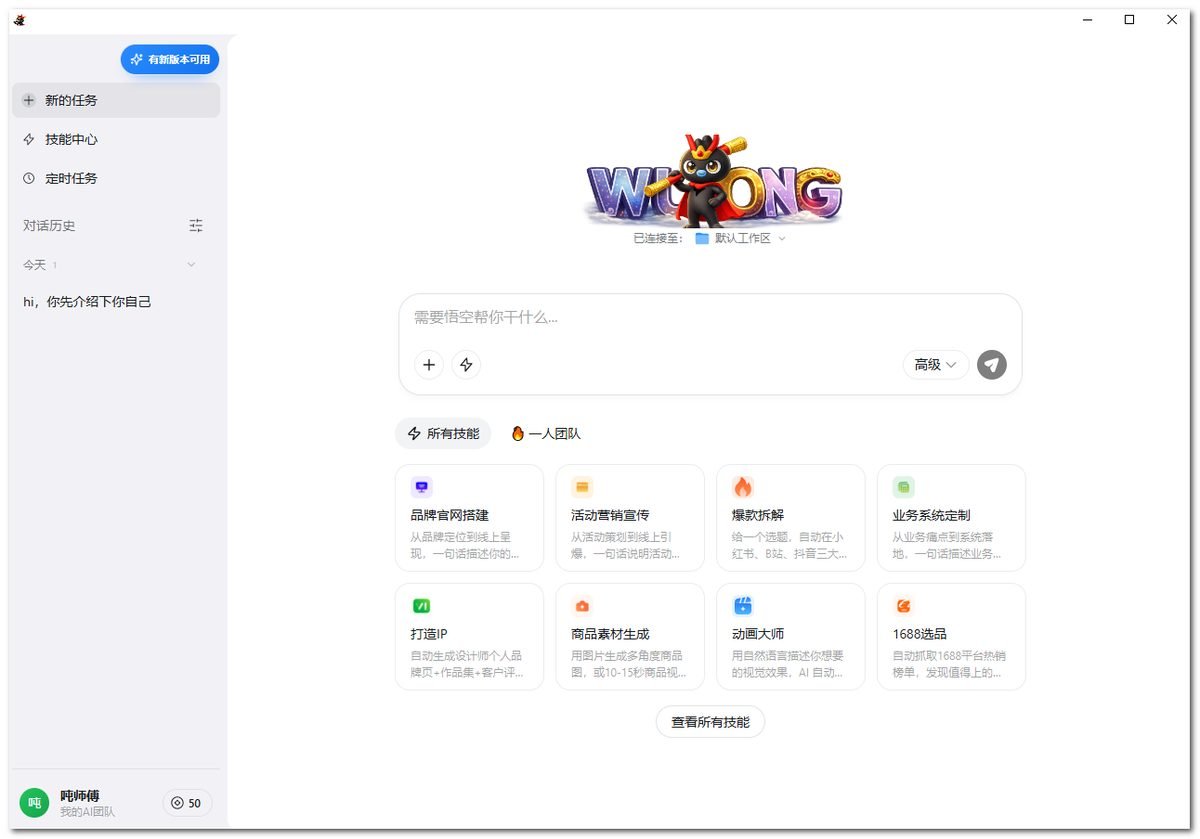Open 技能中心 in the sidebar
This screenshot has height=839, width=1200.
[116, 139]
